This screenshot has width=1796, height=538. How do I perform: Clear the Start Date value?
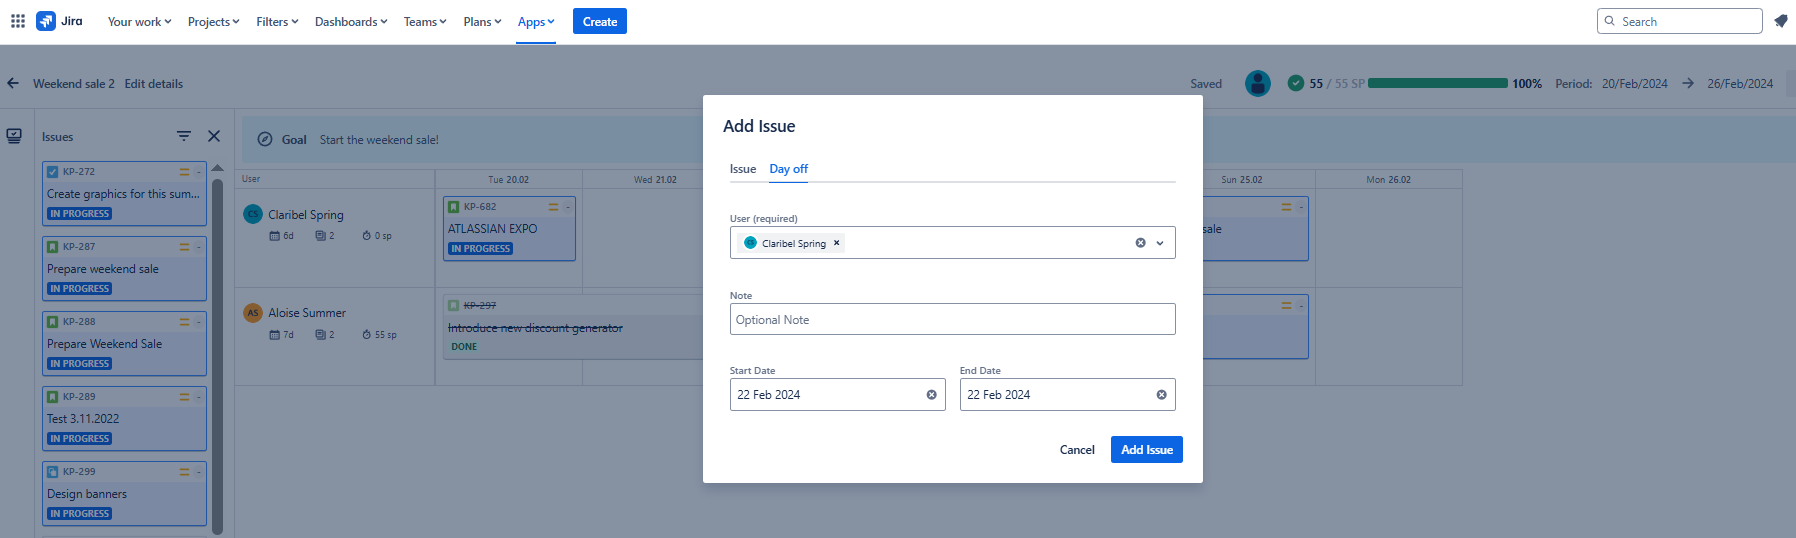[932, 395]
